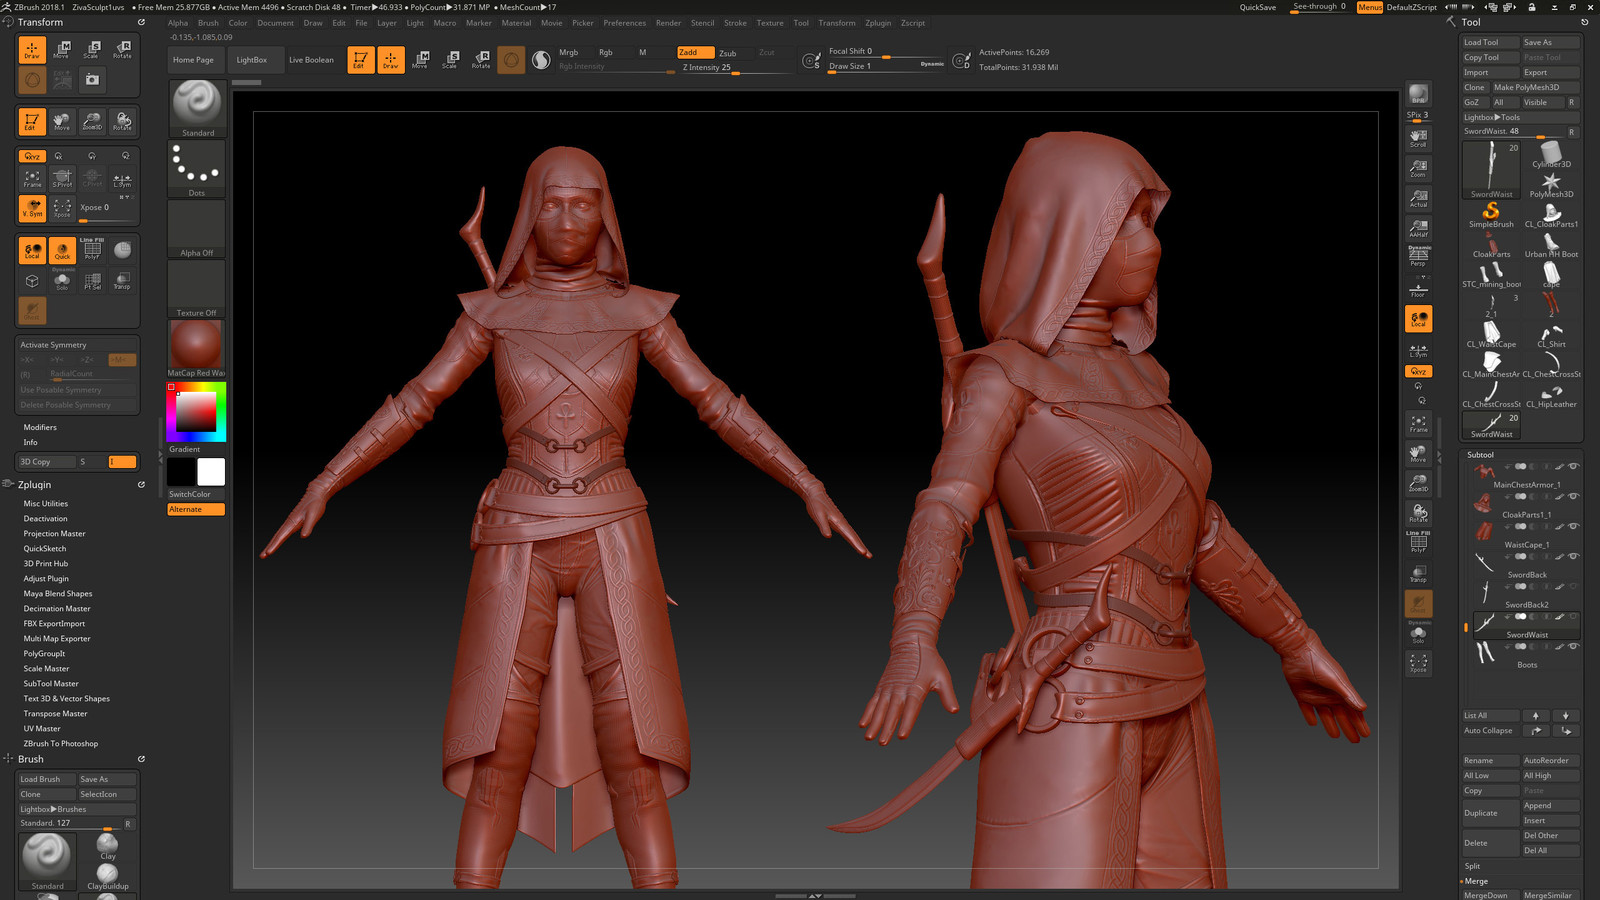Click the Floor grid icon in the right shelf
The height and width of the screenshot is (900, 1600).
(1418, 287)
